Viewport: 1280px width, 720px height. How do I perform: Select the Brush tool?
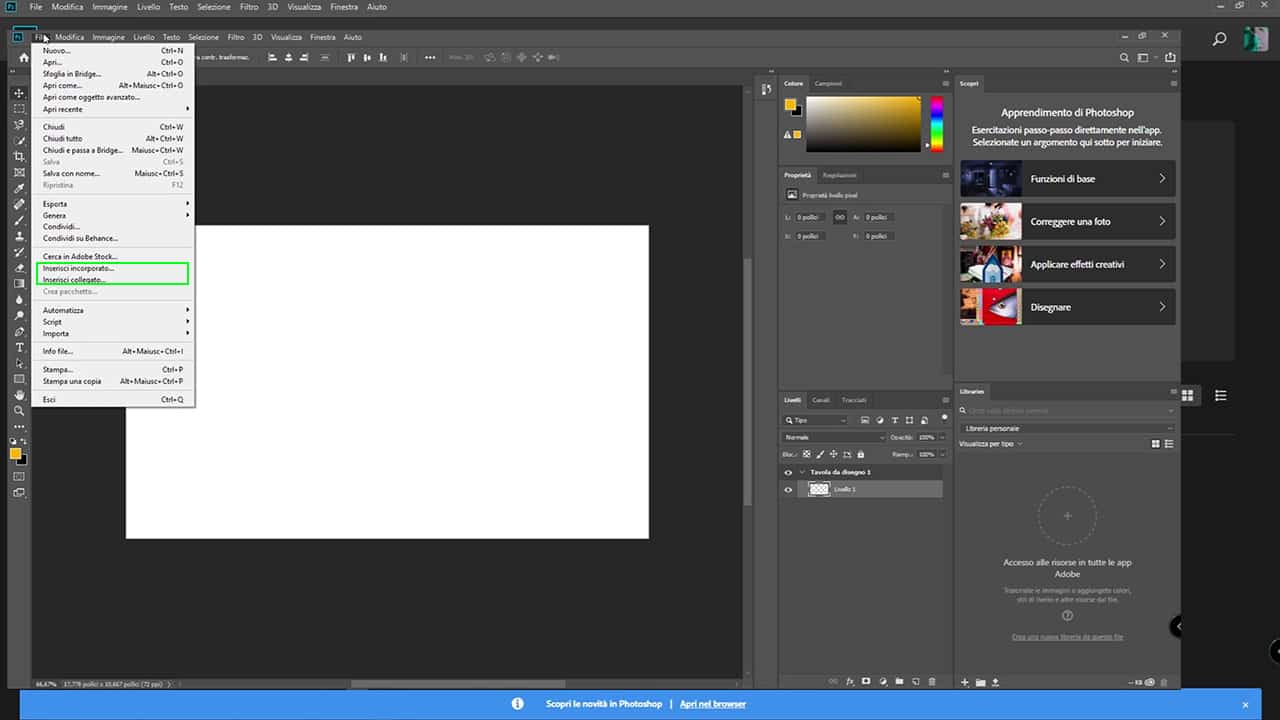point(19,220)
